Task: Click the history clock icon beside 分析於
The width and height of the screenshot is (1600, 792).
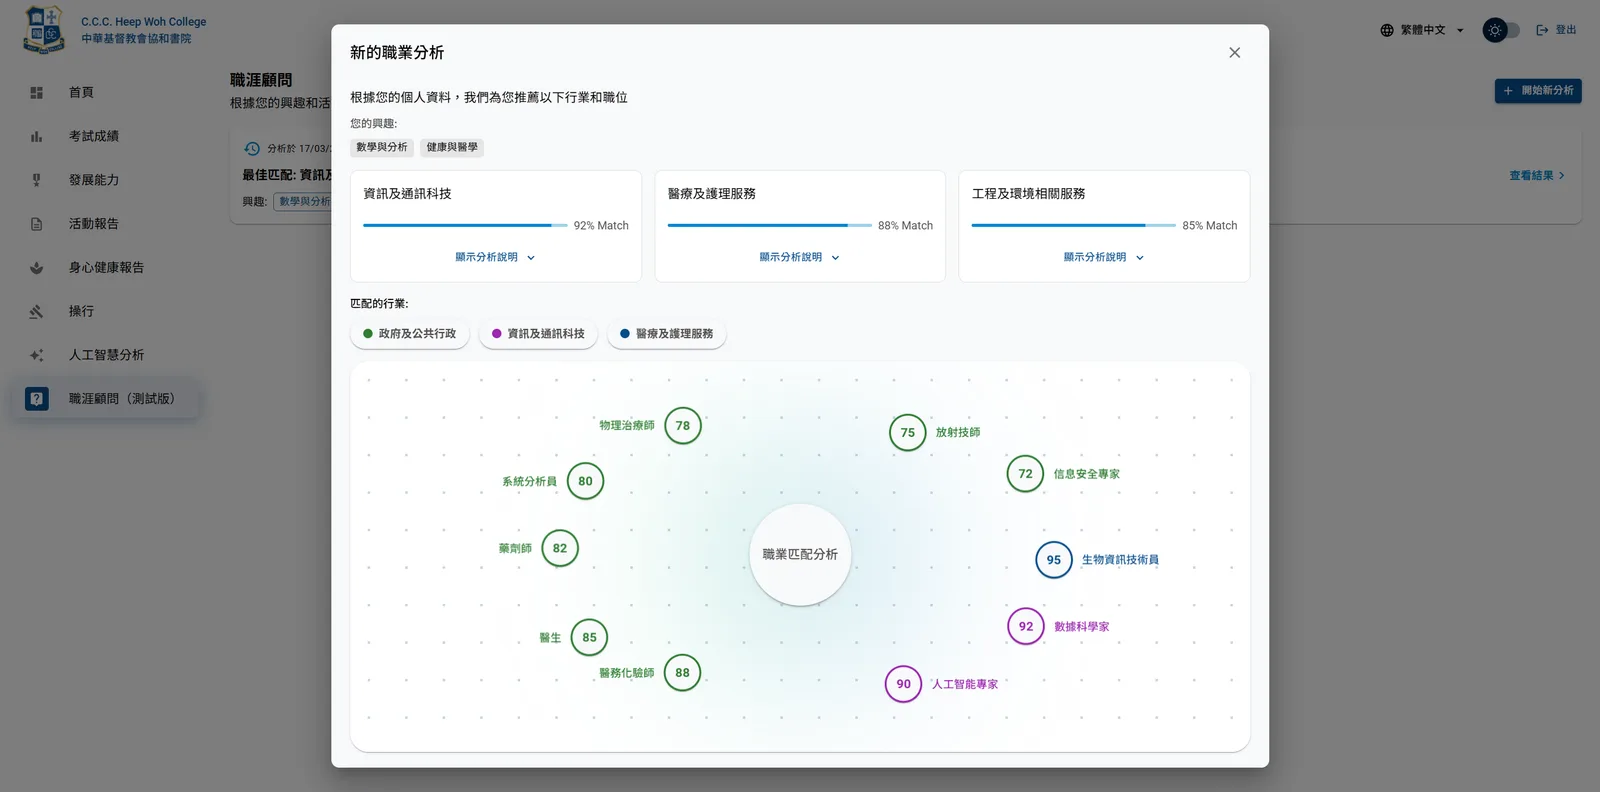Action: click(x=252, y=148)
